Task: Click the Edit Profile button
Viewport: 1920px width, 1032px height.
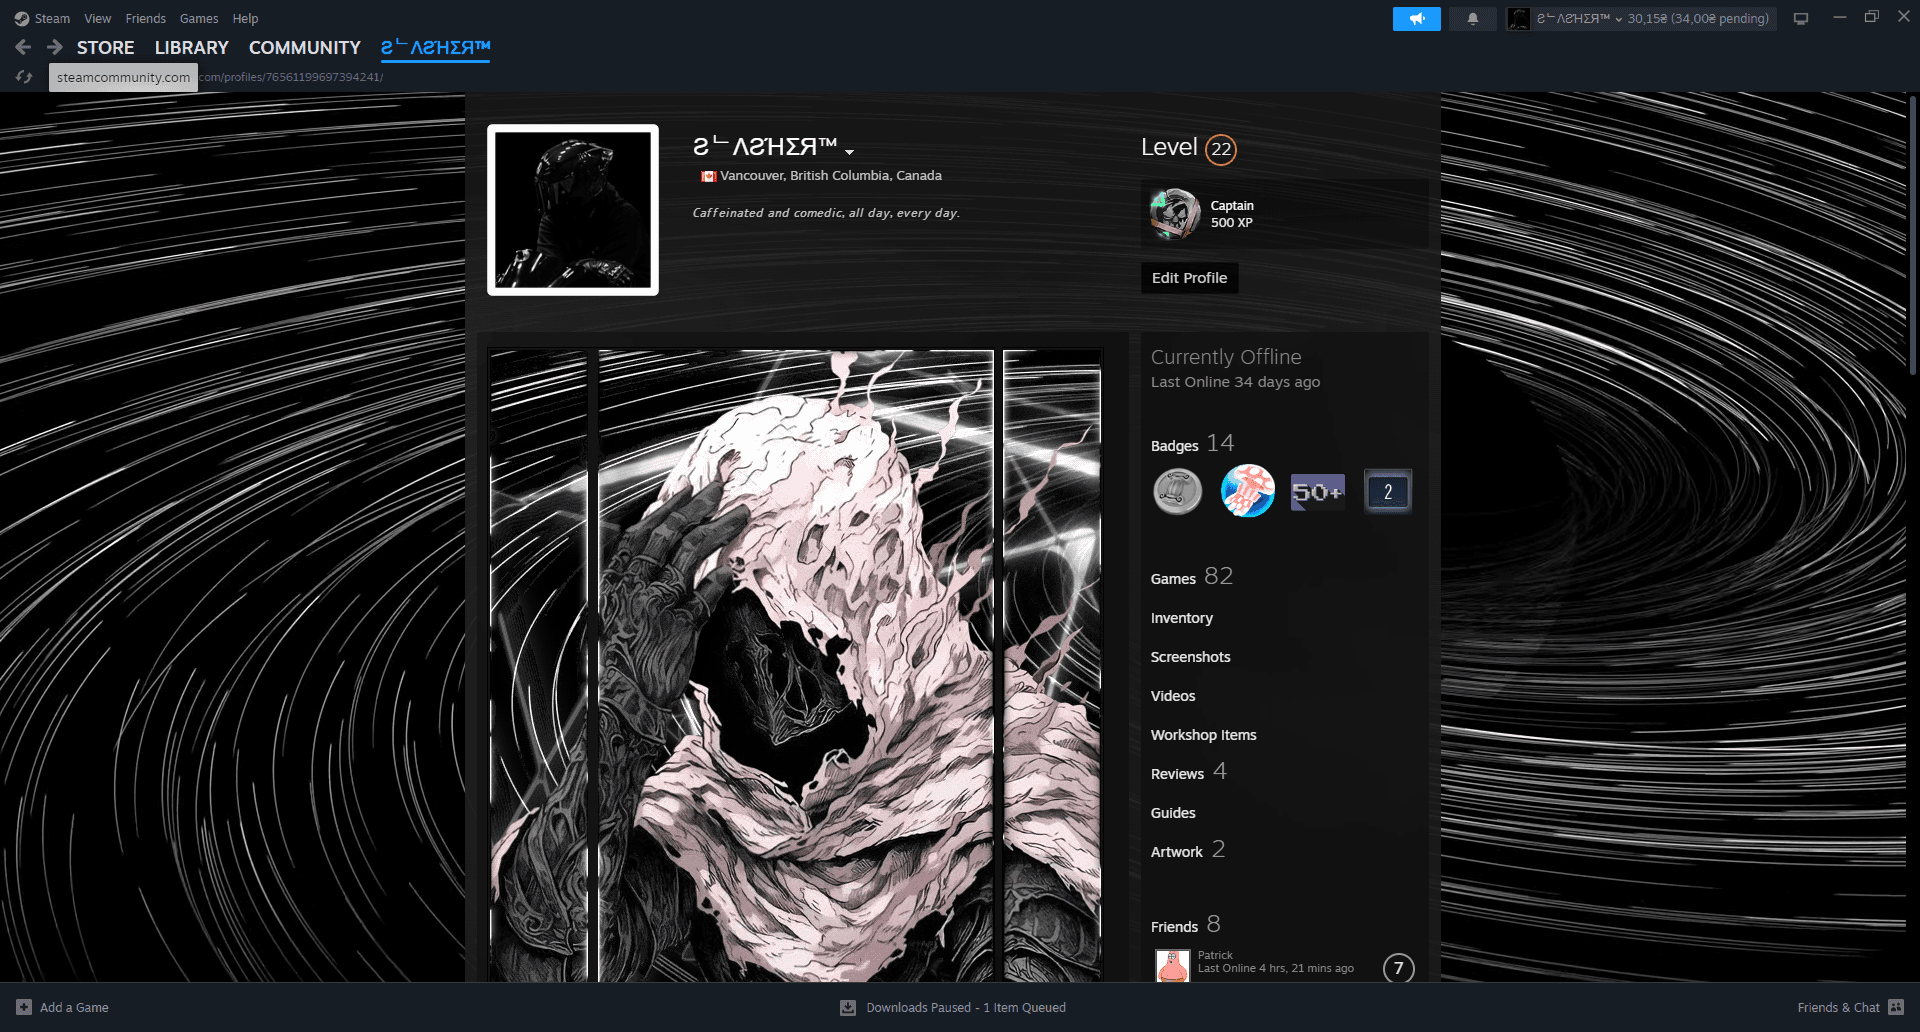Action: pyautogui.click(x=1189, y=278)
